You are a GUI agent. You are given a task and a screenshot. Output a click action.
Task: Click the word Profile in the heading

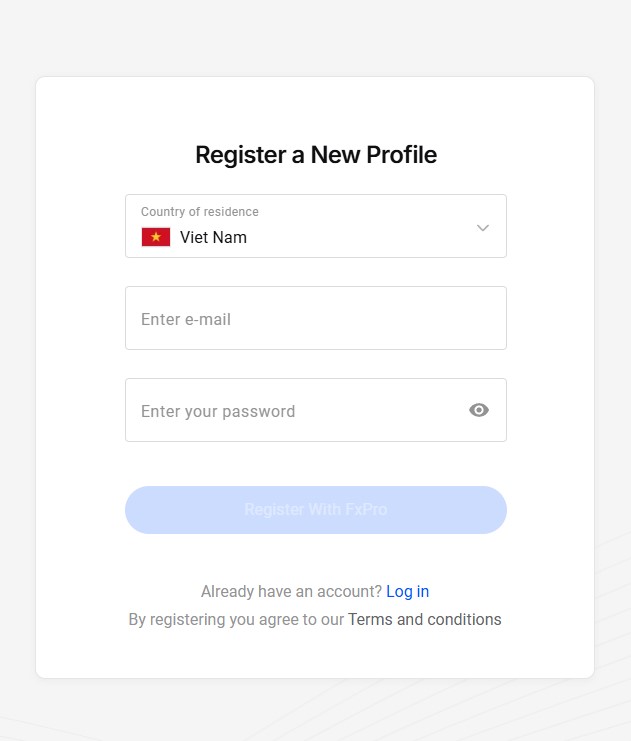click(x=401, y=155)
